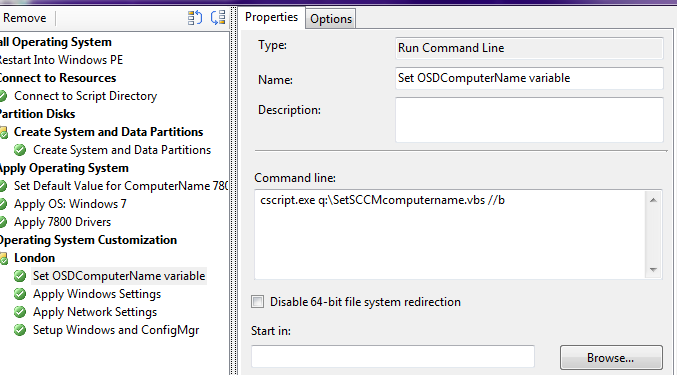Image resolution: width=677 pixels, height=375 pixels.
Task: Click green check icon beside Setup Windows and ConfigMgr
Action: [20, 330]
